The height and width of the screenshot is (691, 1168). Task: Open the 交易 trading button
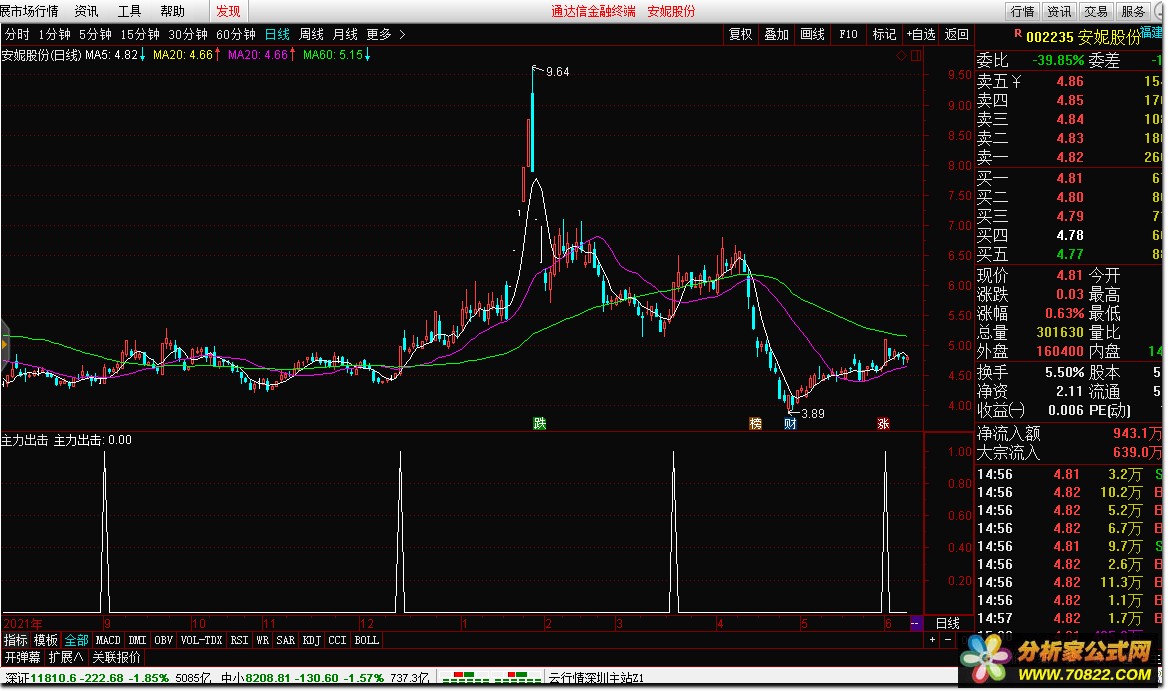(1096, 11)
